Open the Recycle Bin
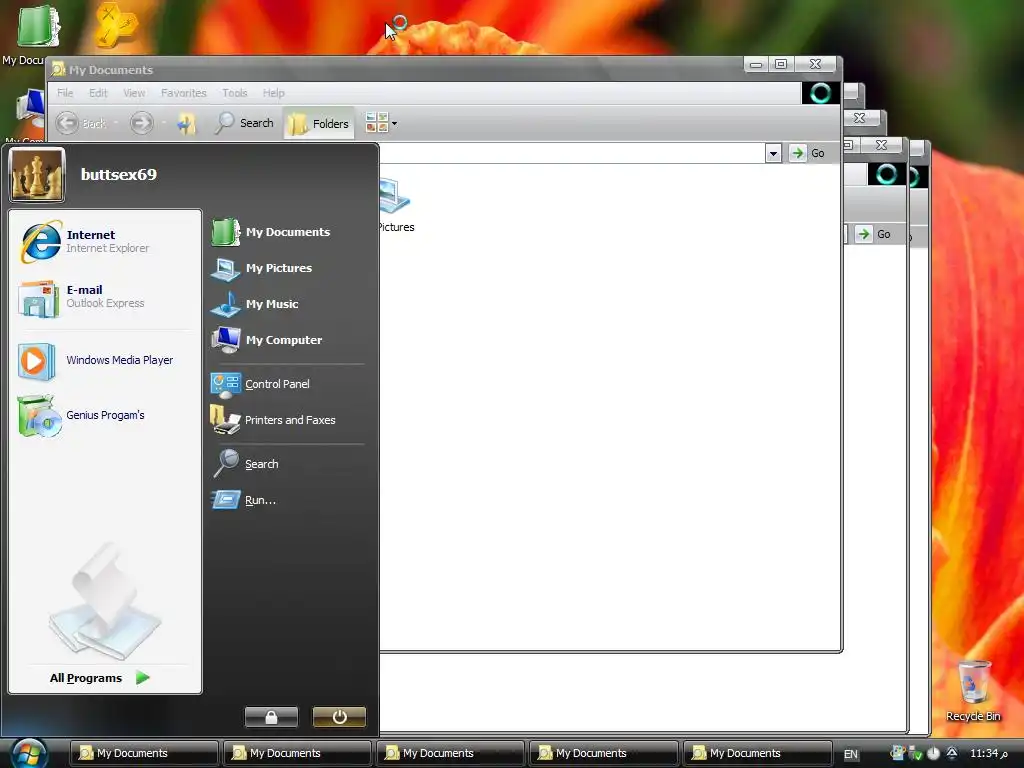 973,691
